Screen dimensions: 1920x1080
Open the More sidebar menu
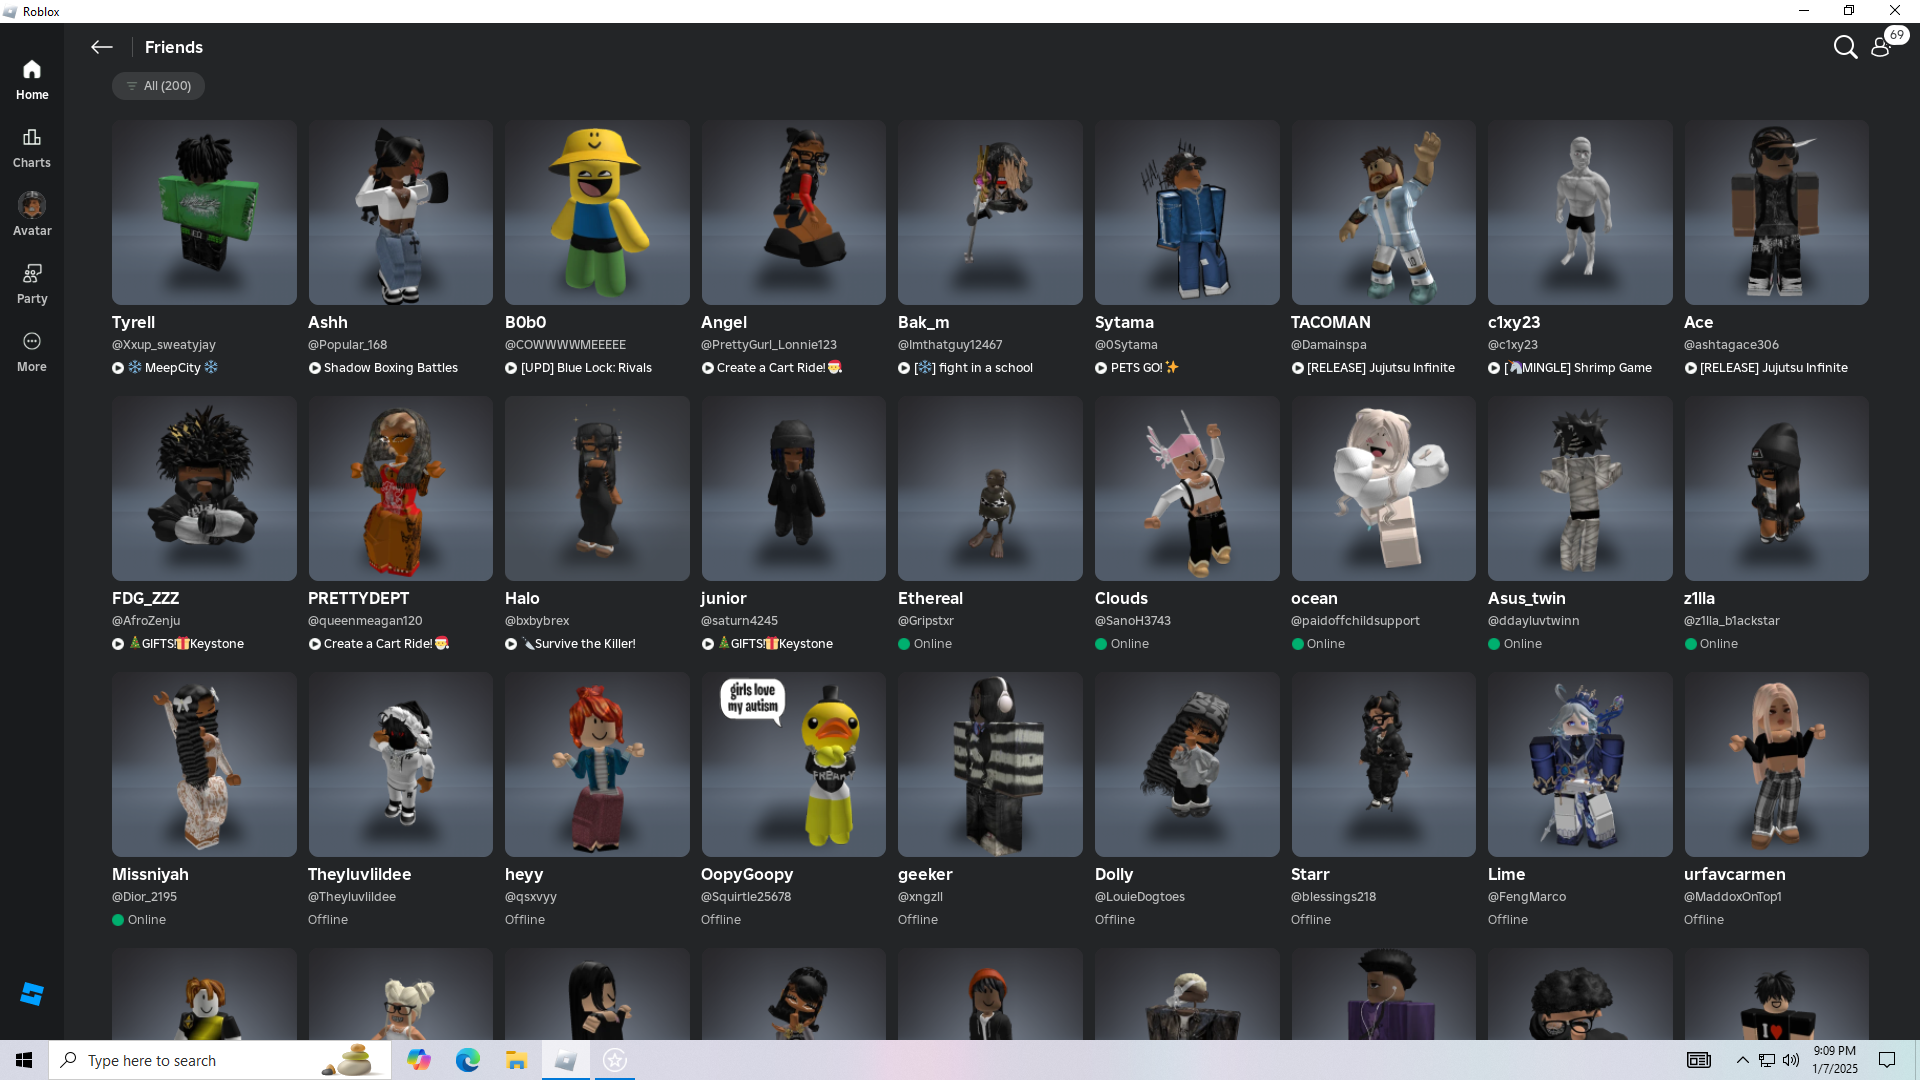[x=32, y=351]
